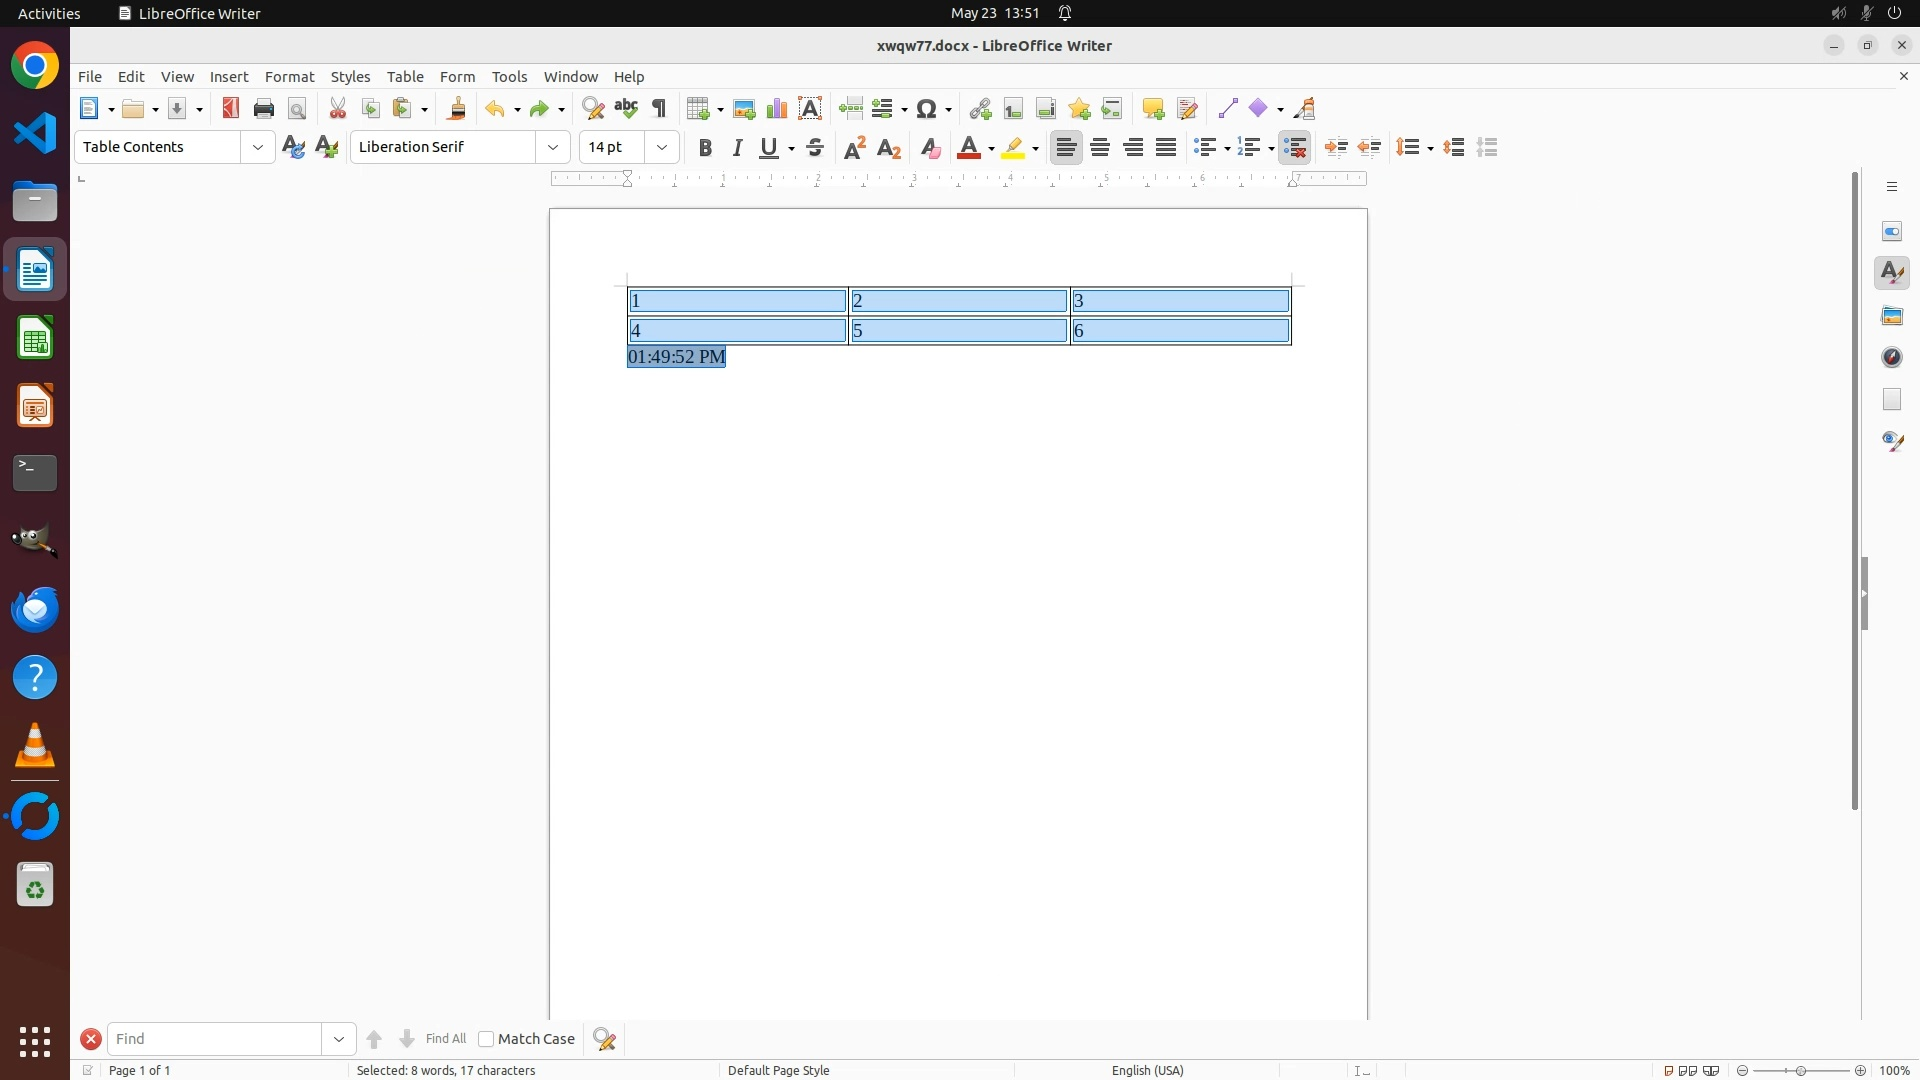The width and height of the screenshot is (1920, 1080).
Task: Toggle Italic formatting
Action: tap(738, 148)
